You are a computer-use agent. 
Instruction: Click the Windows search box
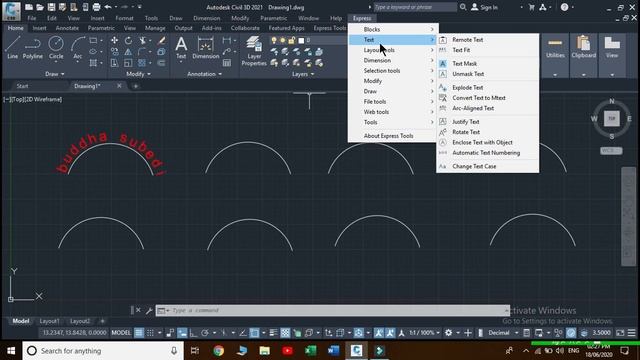102,351
